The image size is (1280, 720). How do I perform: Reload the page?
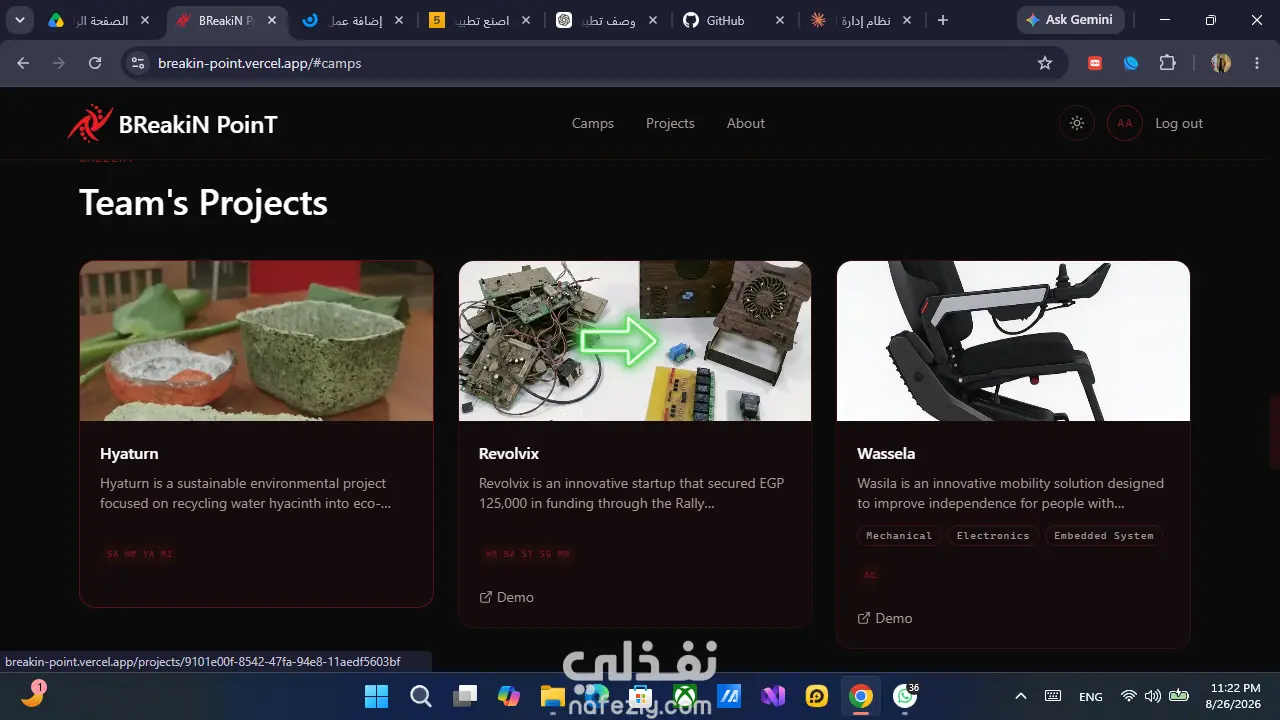tap(95, 63)
